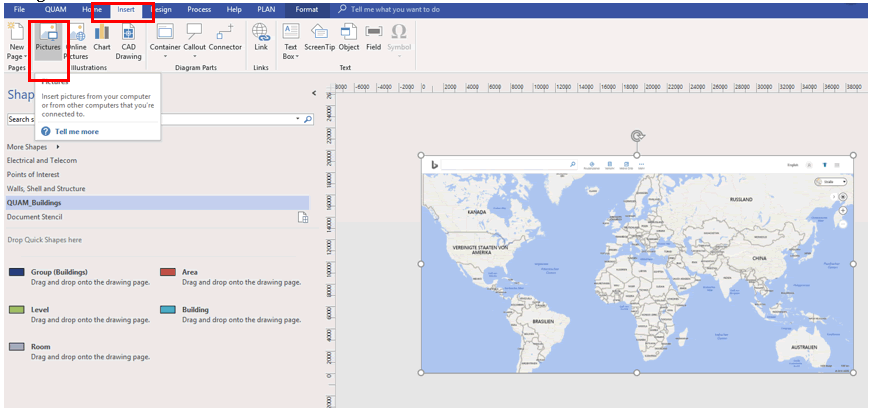Select QUAM_Buildings stencil
Image resolution: width=873 pixels, height=411 pixels.
(x=157, y=203)
